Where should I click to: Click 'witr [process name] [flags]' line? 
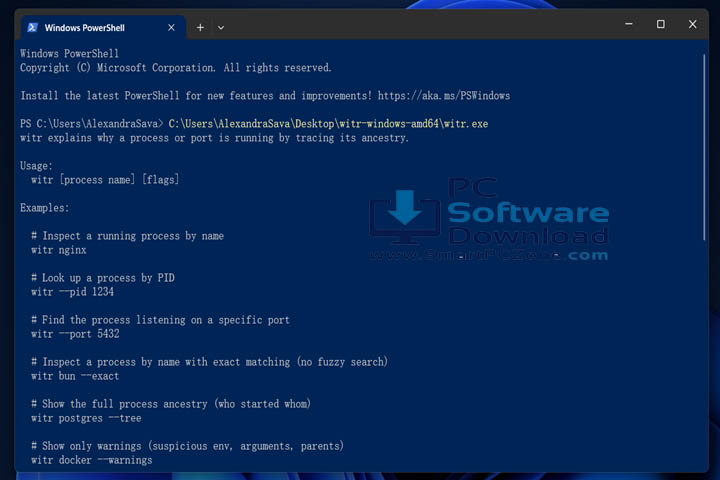pos(105,180)
